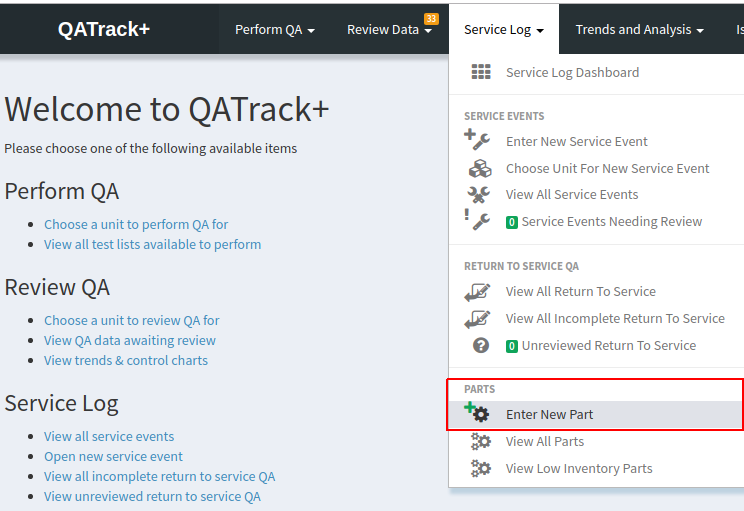Click the Review QA section heading
This screenshot has width=744, height=511.
click(57, 288)
